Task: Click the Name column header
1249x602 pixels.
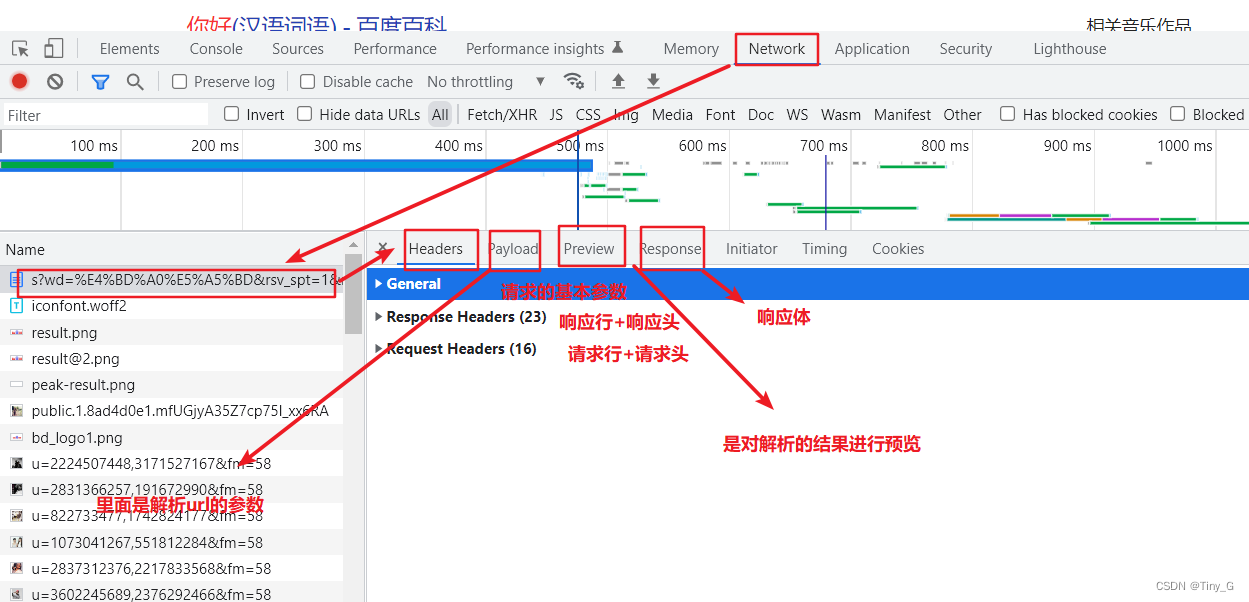Action: pyautogui.click(x=172, y=250)
